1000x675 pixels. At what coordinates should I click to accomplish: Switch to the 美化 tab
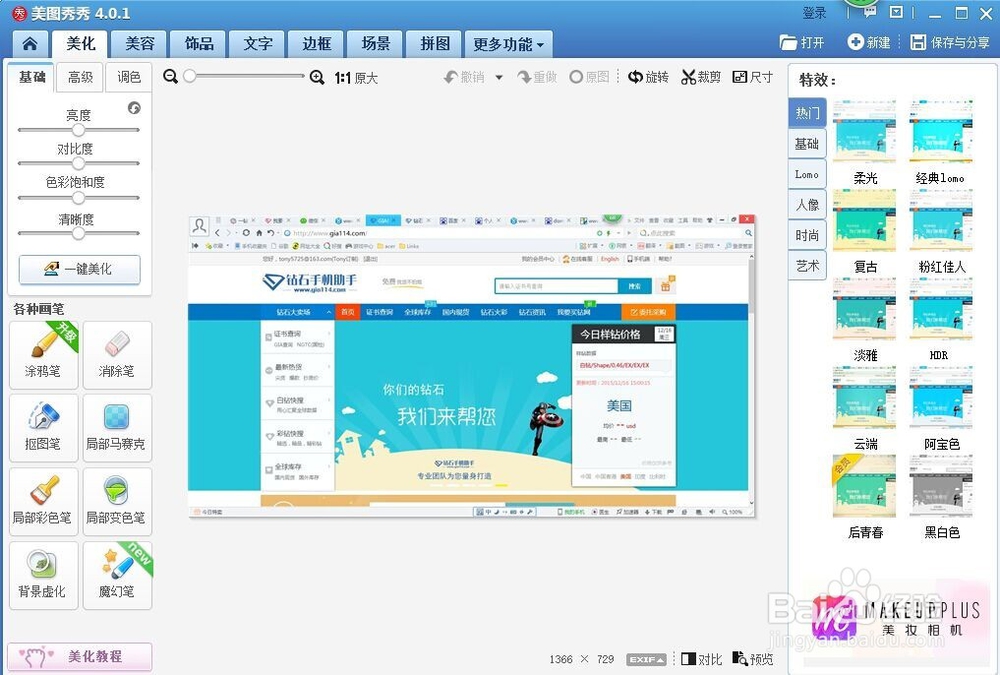tap(80, 44)
